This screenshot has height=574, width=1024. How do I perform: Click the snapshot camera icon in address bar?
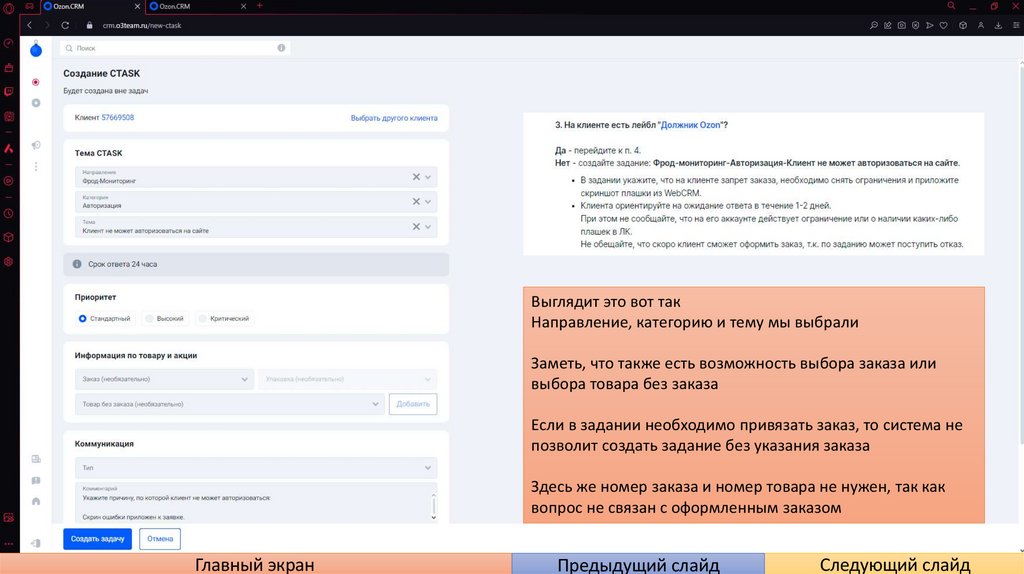pyautogui.click(x=901, y=25)
